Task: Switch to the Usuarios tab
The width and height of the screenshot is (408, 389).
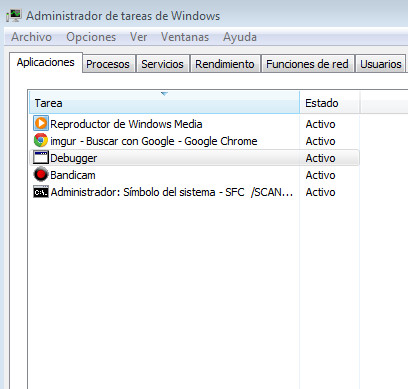Action: (381, 64)
